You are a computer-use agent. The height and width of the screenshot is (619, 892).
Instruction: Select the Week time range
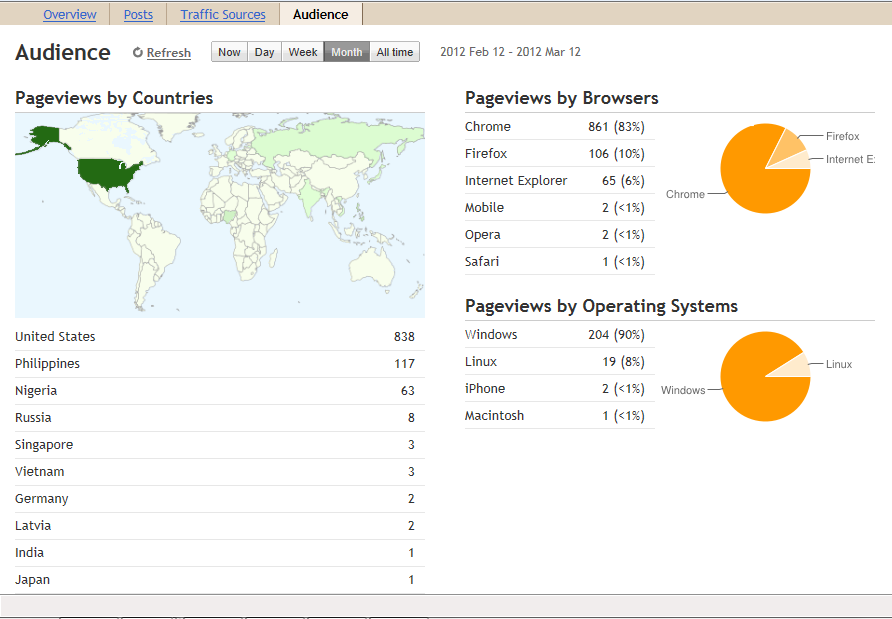coord(303,52)
